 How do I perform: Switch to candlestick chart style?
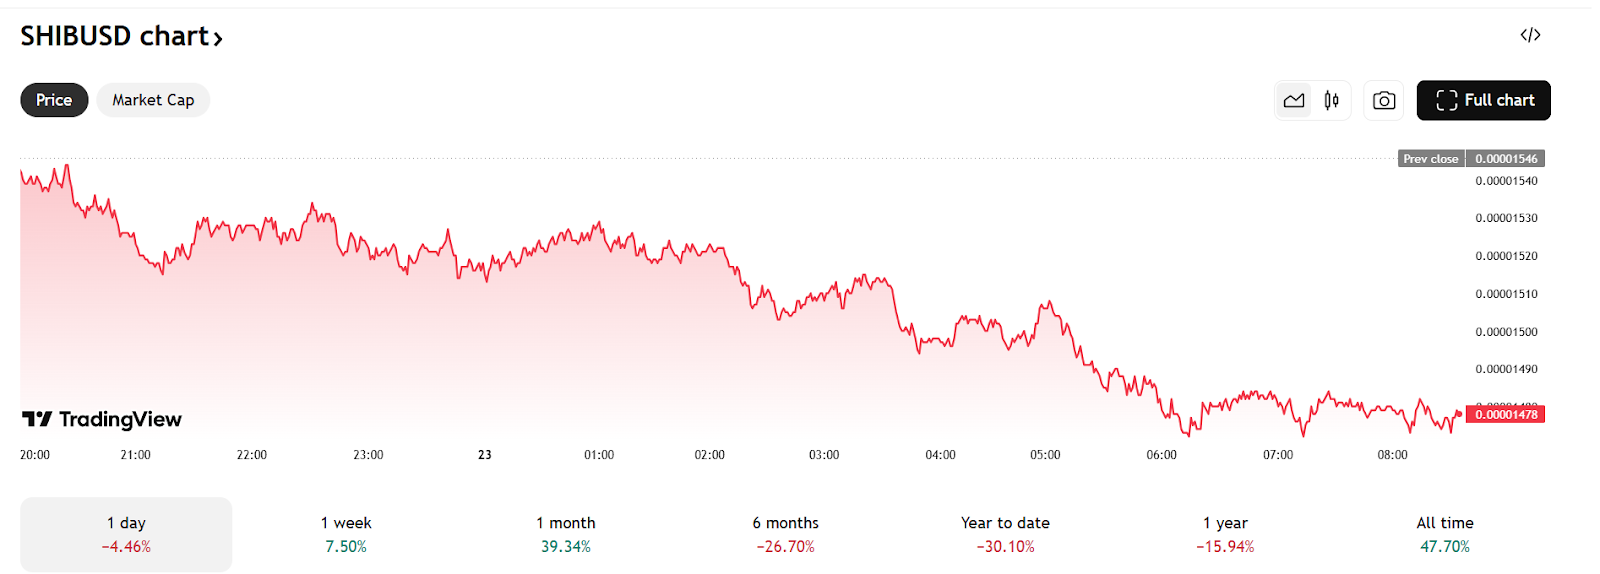[x=1331, y=100]
